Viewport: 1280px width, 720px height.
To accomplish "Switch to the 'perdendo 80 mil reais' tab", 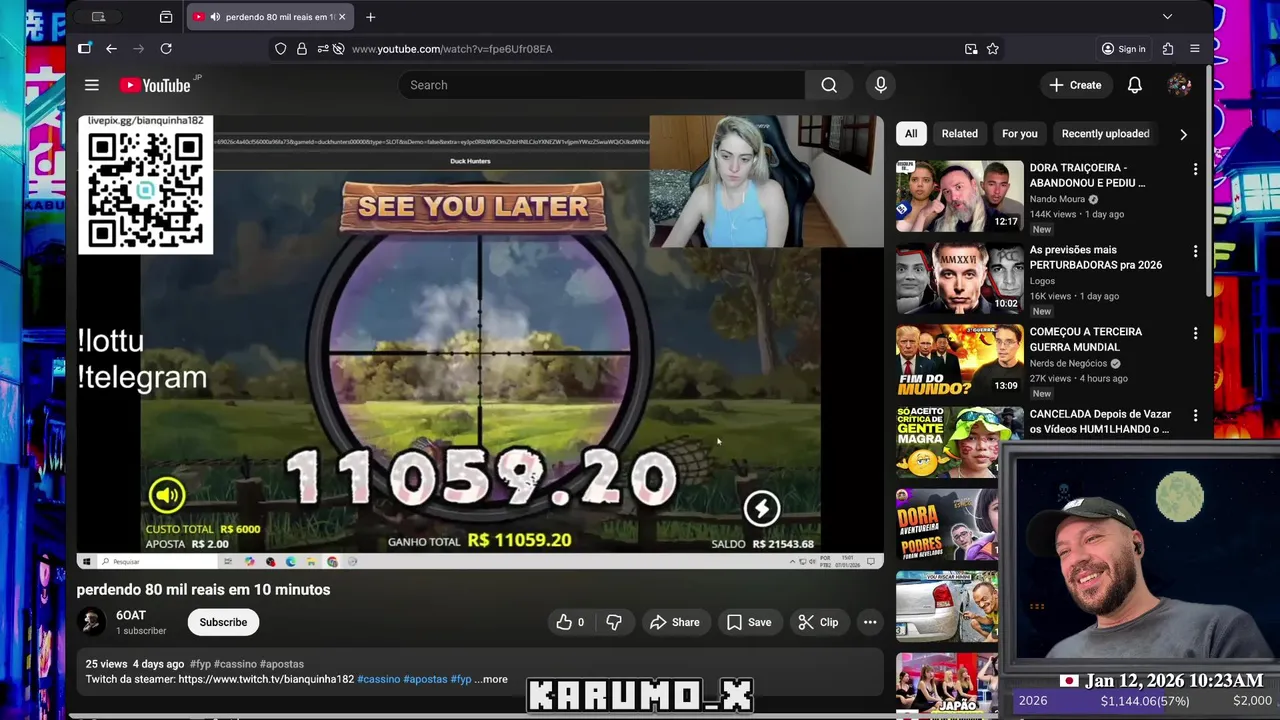I will point(268,17).
